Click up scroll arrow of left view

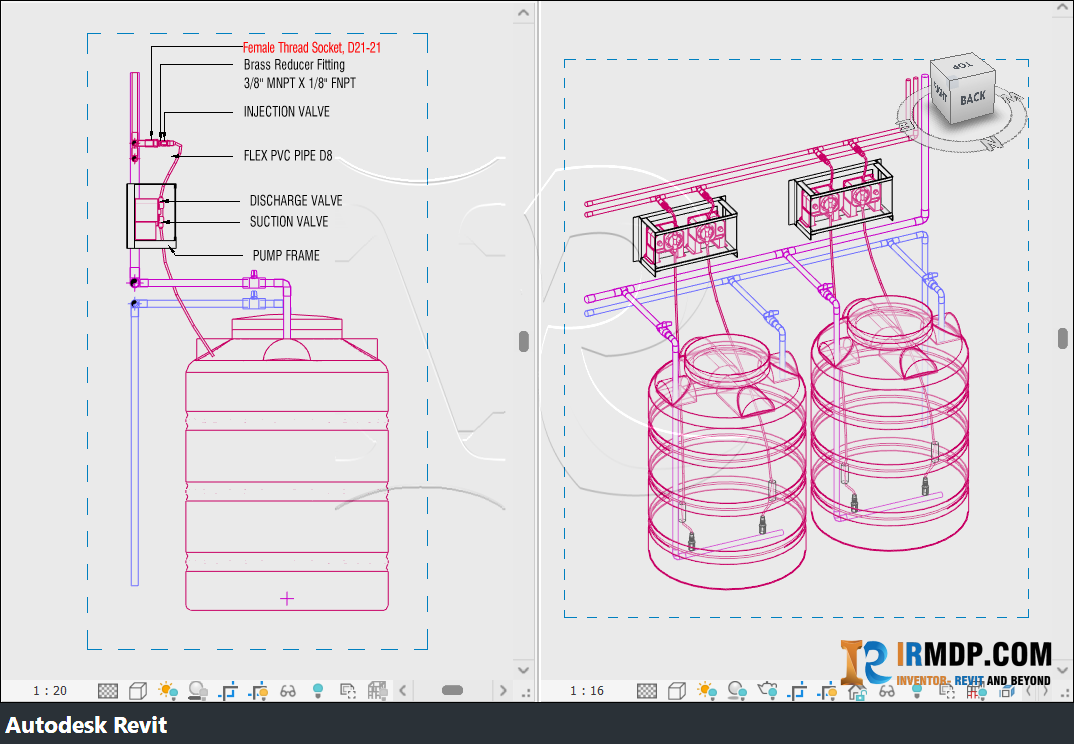[x=523, y=12]
